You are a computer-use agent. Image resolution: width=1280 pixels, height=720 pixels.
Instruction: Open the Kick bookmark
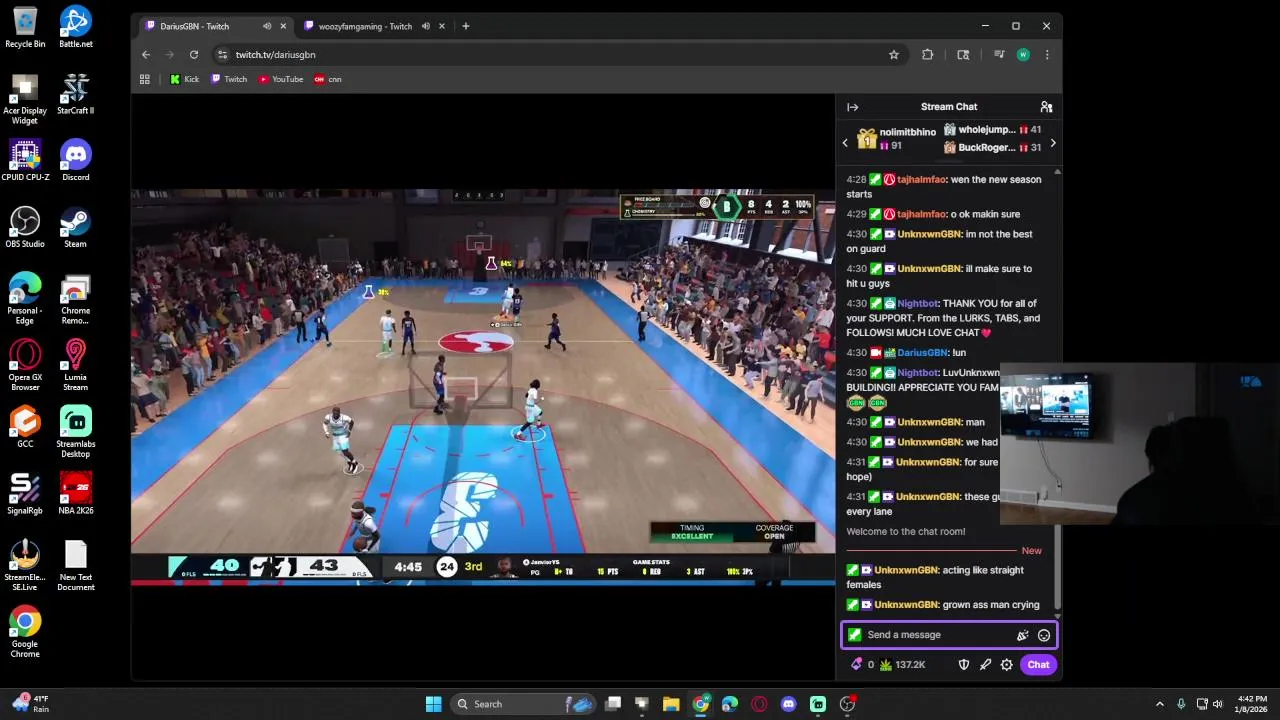click(185, 79)
